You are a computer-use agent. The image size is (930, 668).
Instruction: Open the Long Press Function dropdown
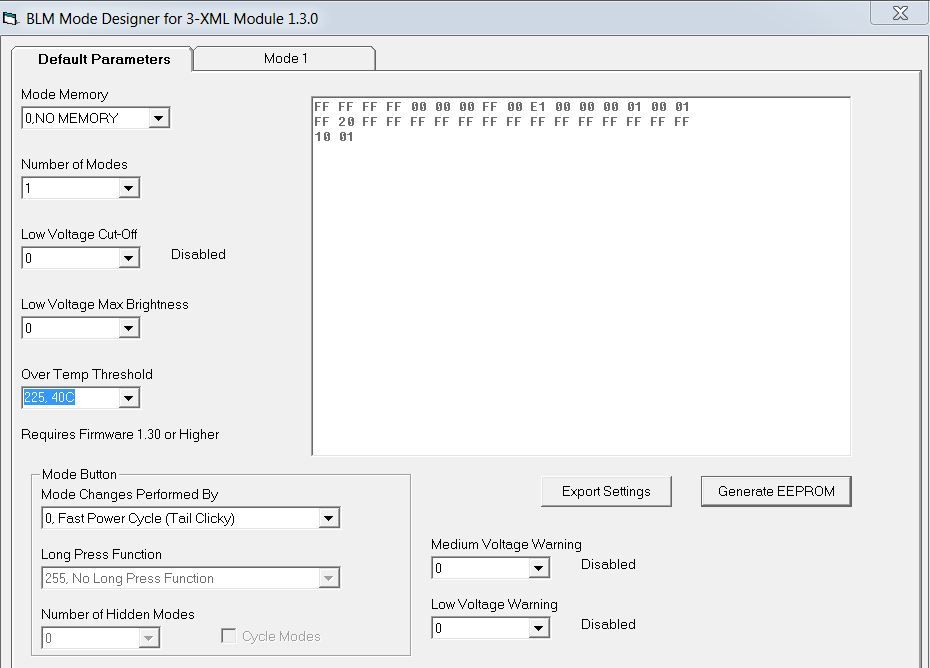pos(328,578)
